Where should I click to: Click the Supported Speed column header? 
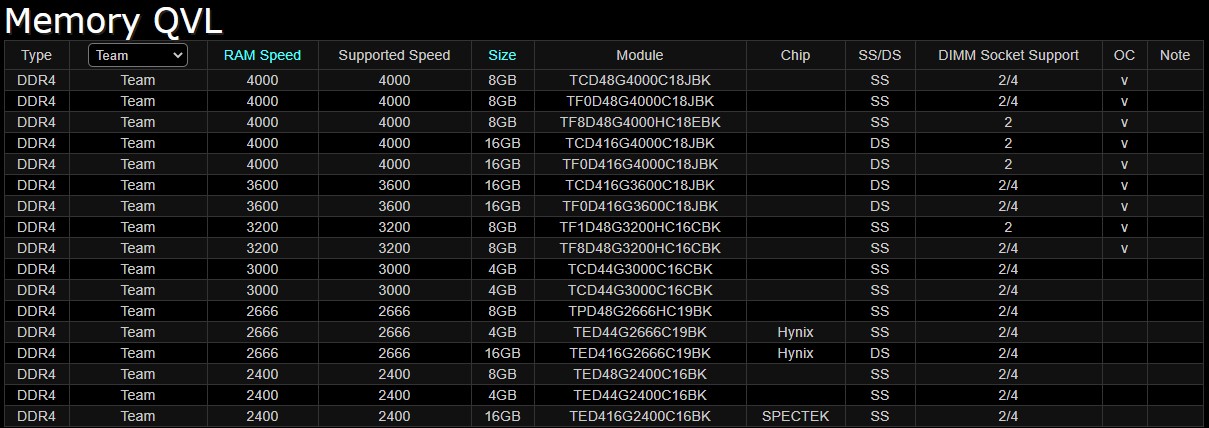click(x=394, y=56)
